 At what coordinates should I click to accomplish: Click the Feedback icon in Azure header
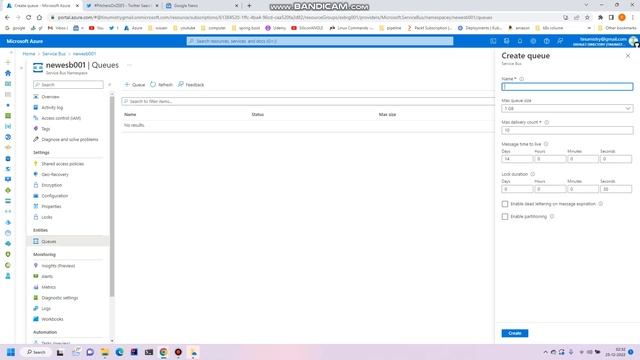pyautogui.click(x=560, y=41)
